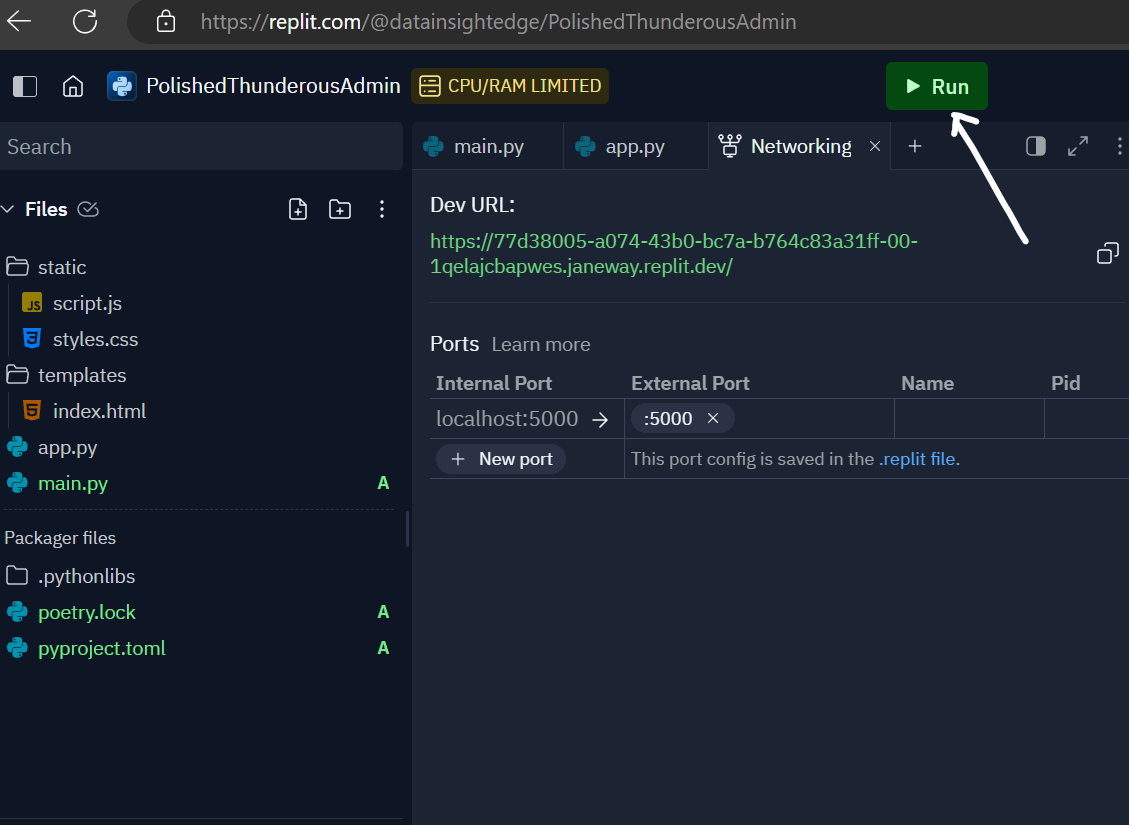This screenshot has height=825, width=1129.
Task: Open the .replit file link
Action: (917, 459)
